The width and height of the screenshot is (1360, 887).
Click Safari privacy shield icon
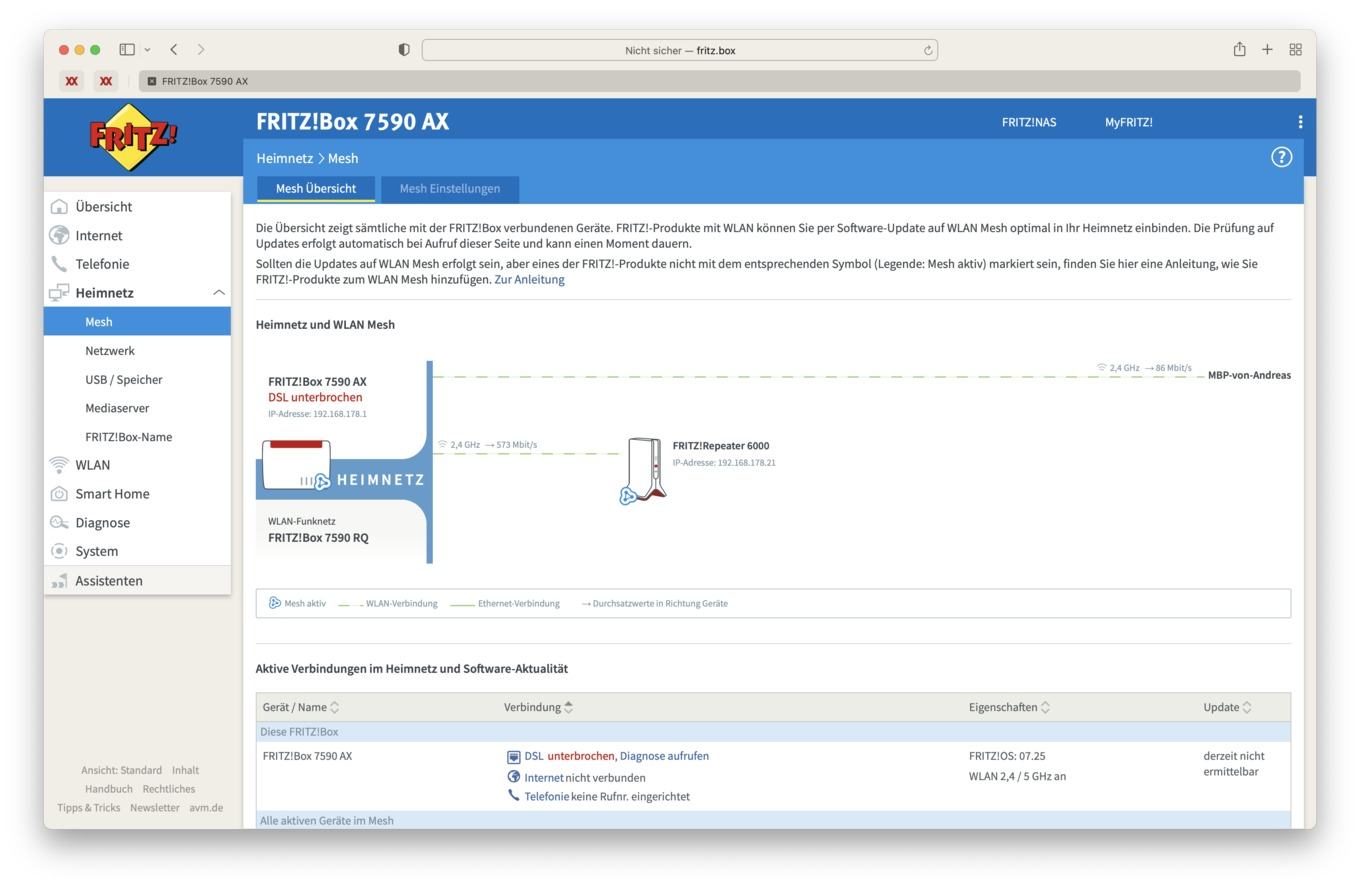[404, 50]
